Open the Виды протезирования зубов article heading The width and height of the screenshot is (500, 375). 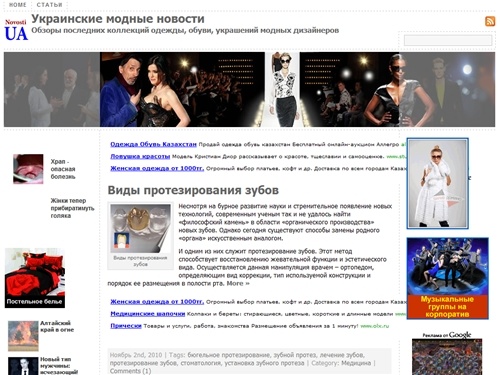click(x=193, y=190)
